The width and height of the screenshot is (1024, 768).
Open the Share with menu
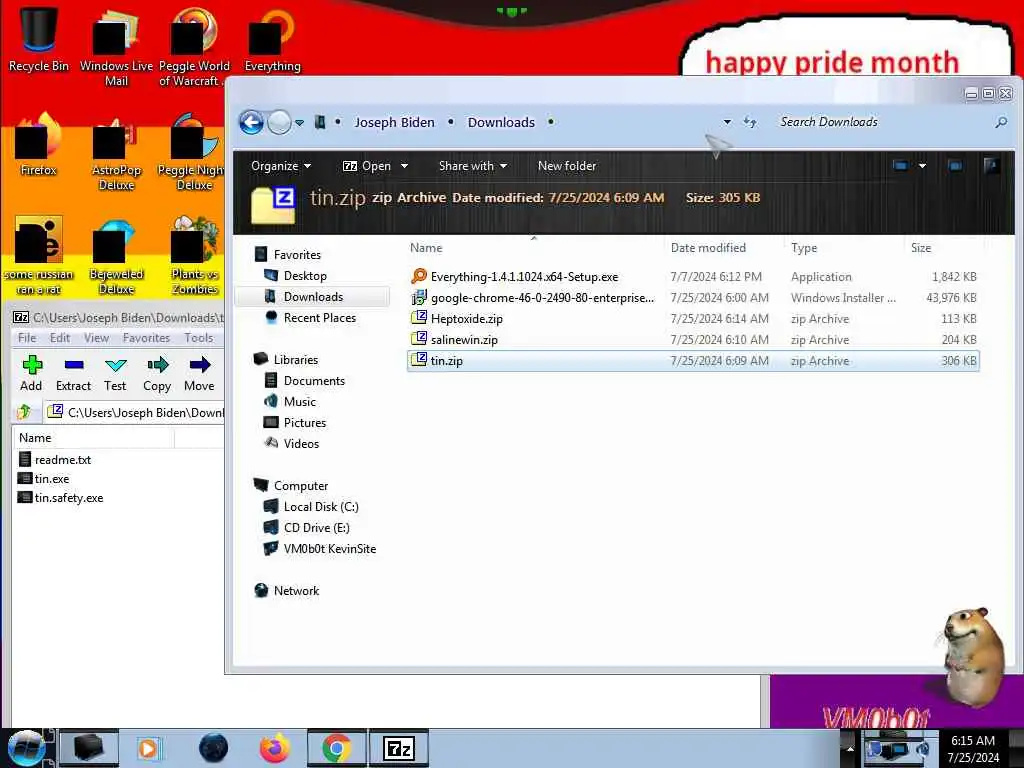[x=473, y=166]
